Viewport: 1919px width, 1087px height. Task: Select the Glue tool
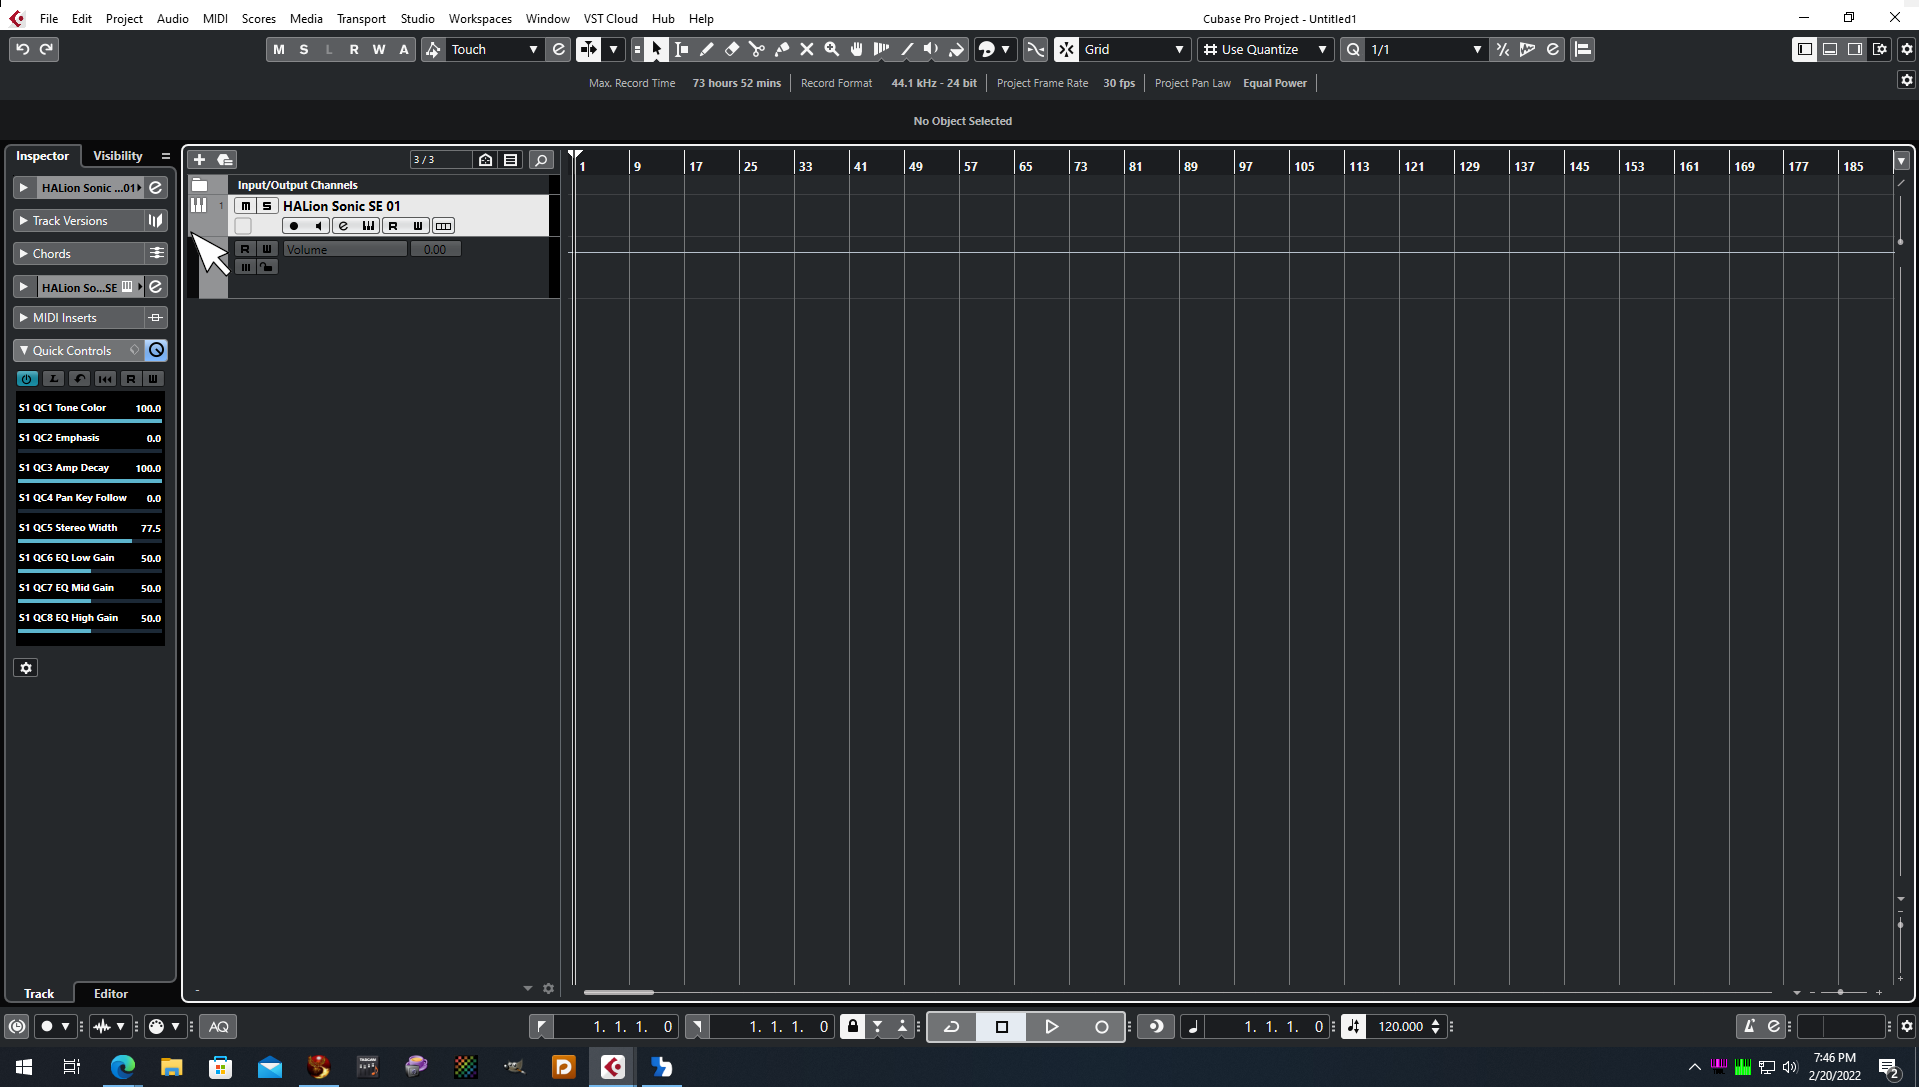tap(782, 49)
